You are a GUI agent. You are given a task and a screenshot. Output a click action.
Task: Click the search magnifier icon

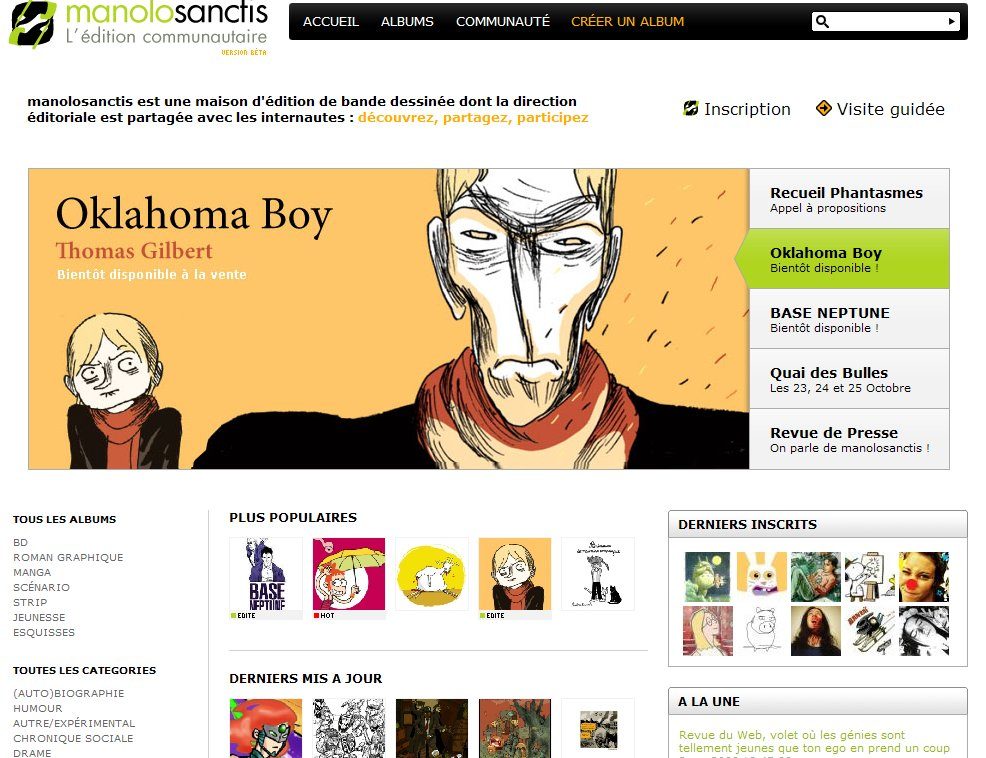pyautogui.click(x=823, y=22)
